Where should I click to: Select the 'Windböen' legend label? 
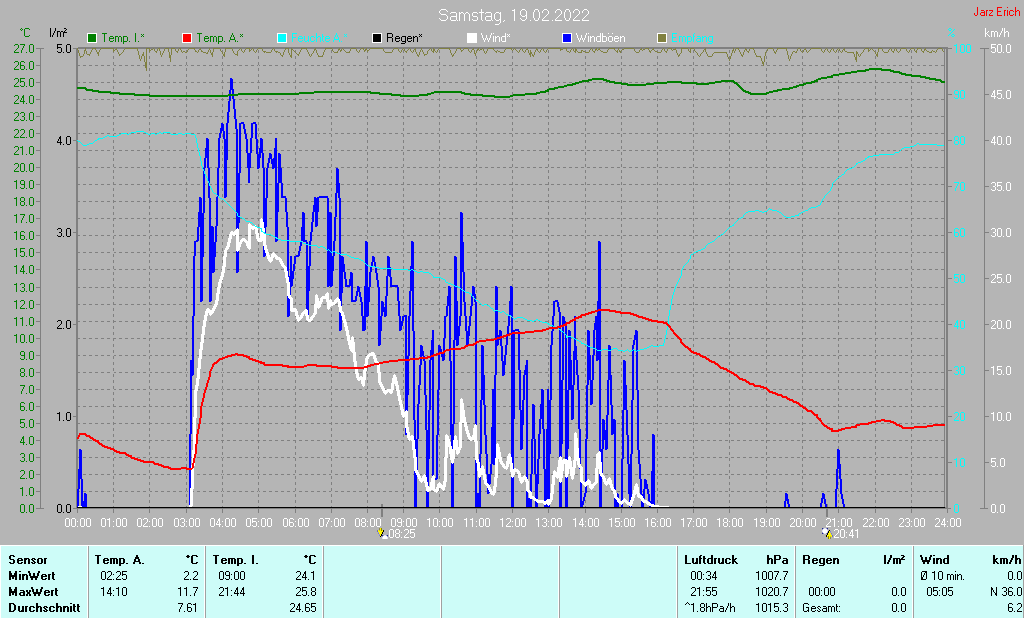pos(600,38)
